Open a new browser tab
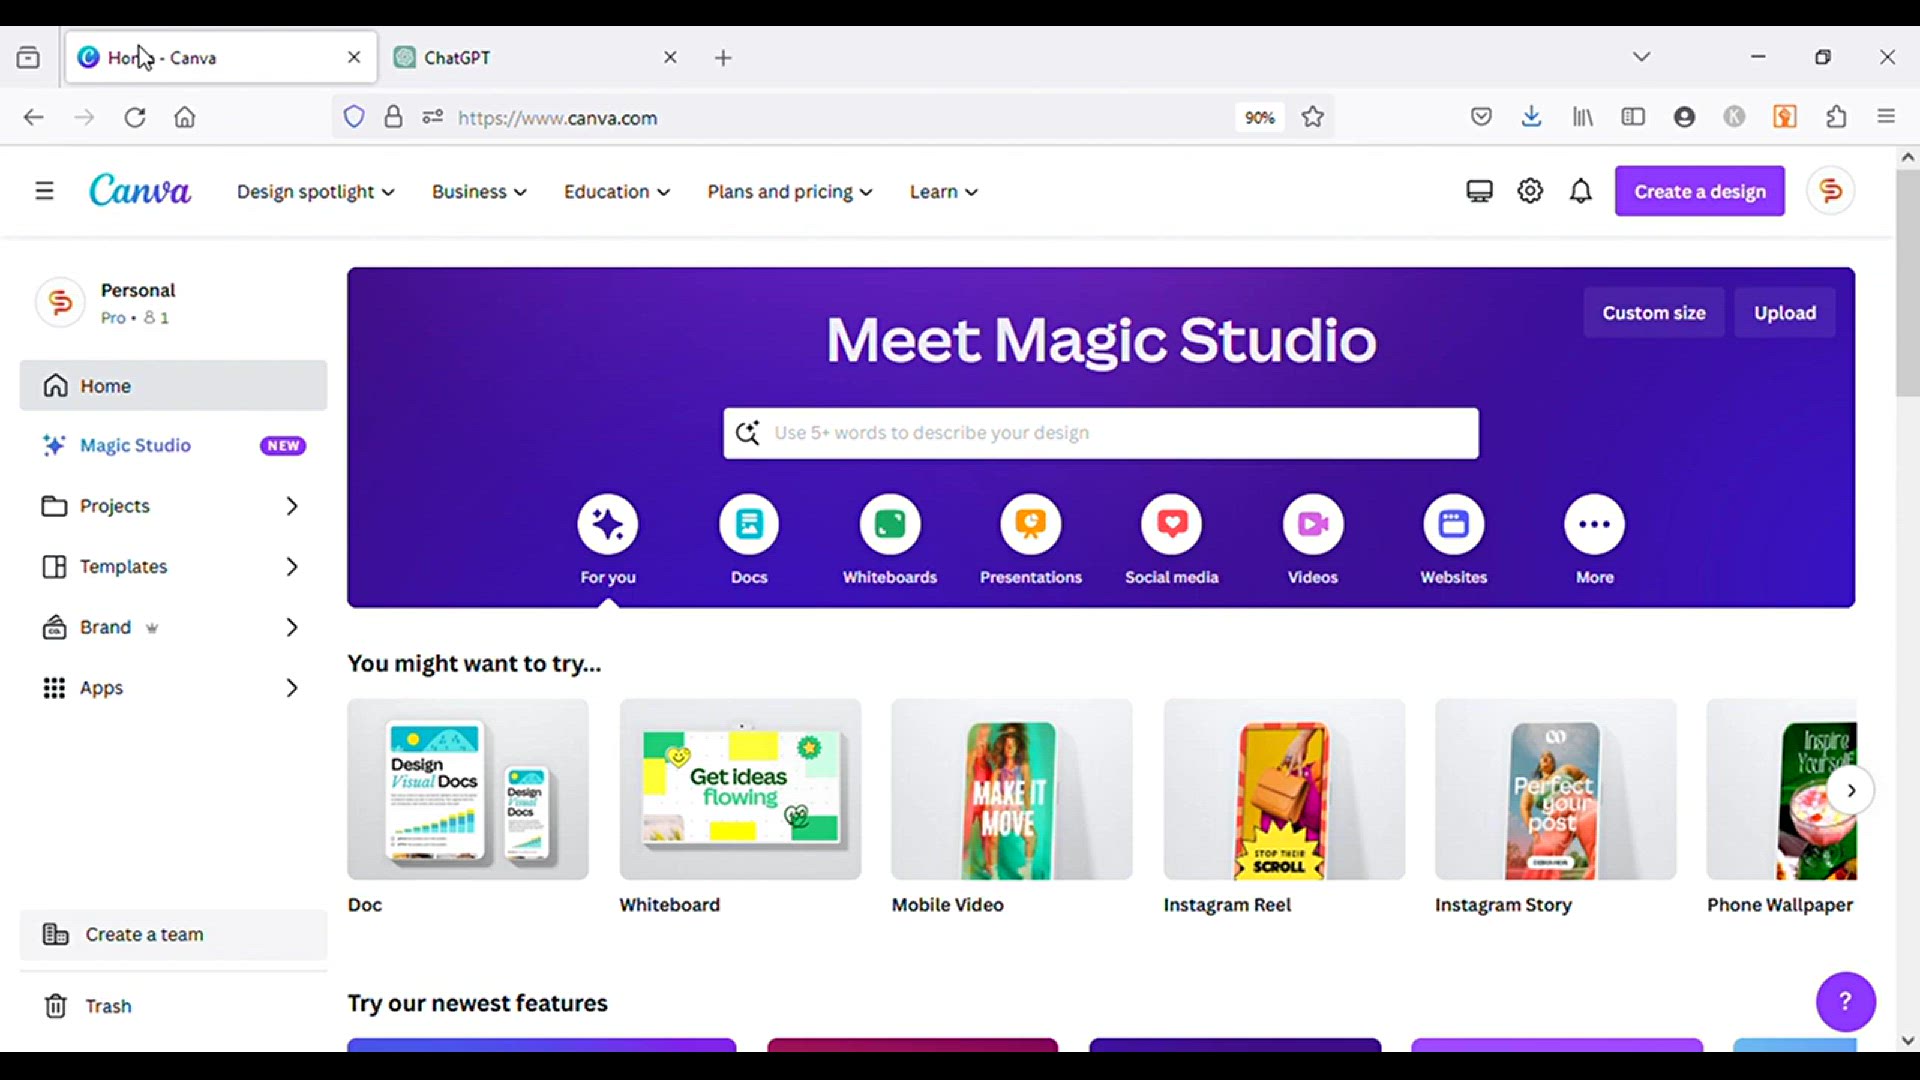The height and width of the screenshot is (1080, 1920). tap(723, 58)
